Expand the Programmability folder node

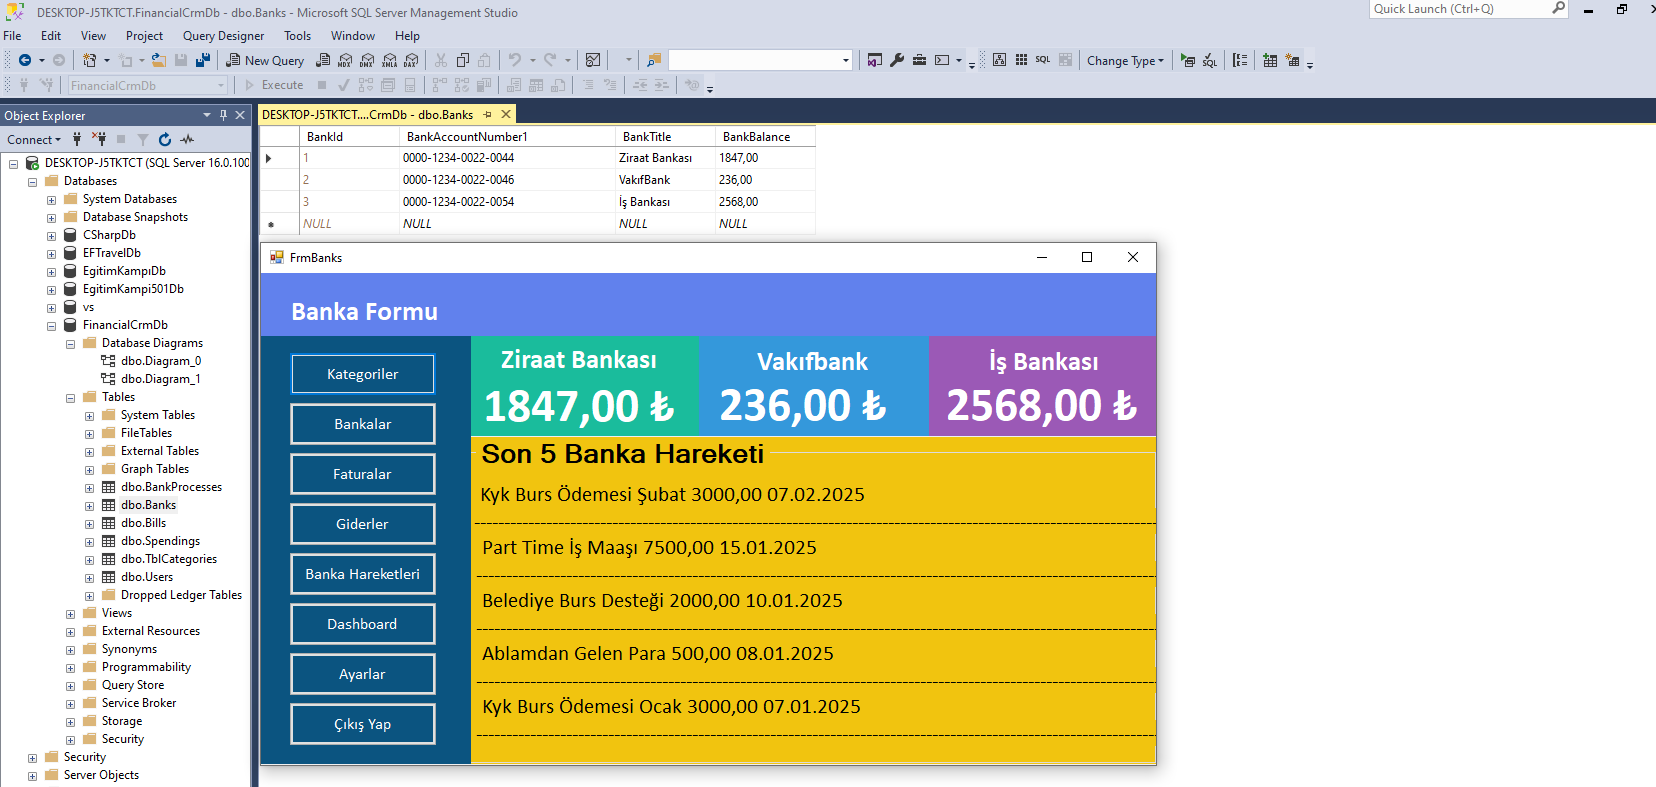point(70,668)
